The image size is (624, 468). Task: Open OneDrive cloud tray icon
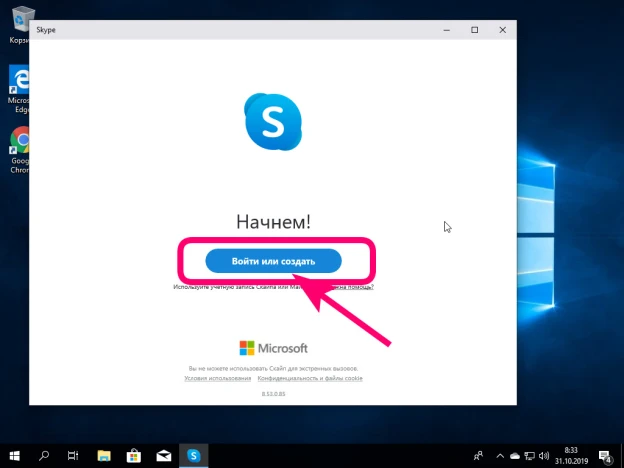click(x=515, y=456)
